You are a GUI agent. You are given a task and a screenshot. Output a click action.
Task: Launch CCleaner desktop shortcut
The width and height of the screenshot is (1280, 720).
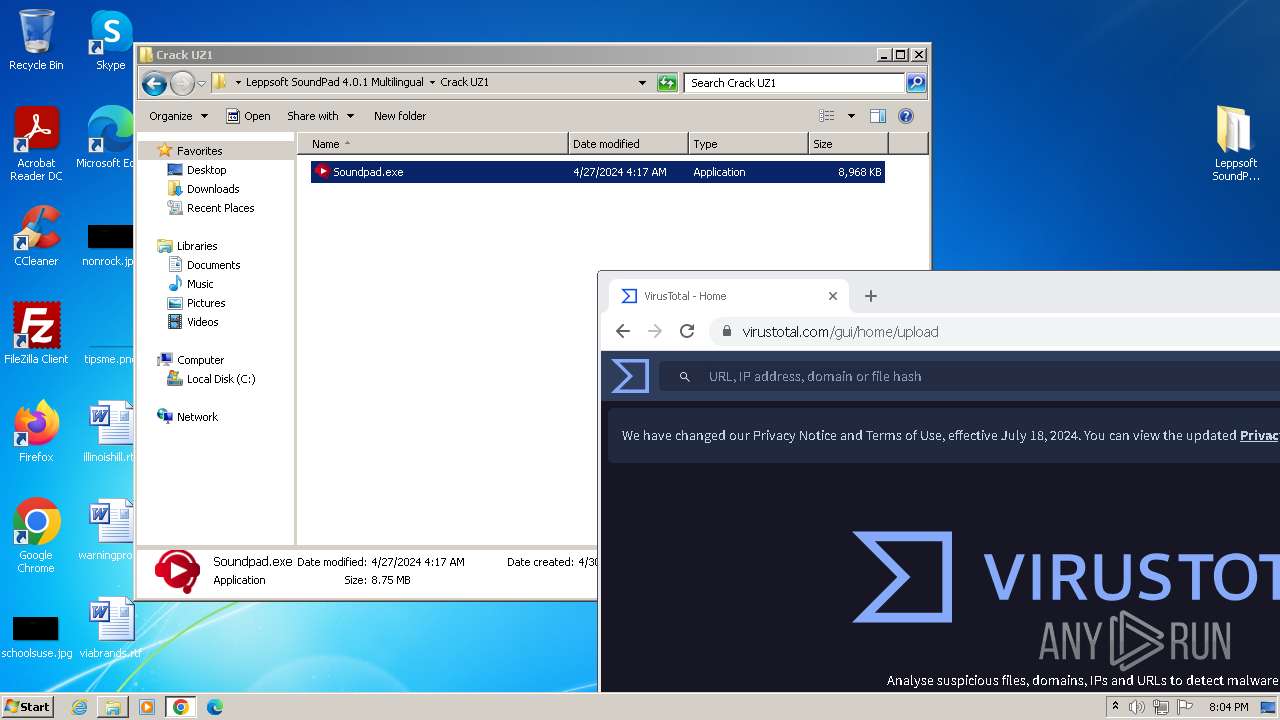pyautogui.click(x=36, y=236)
